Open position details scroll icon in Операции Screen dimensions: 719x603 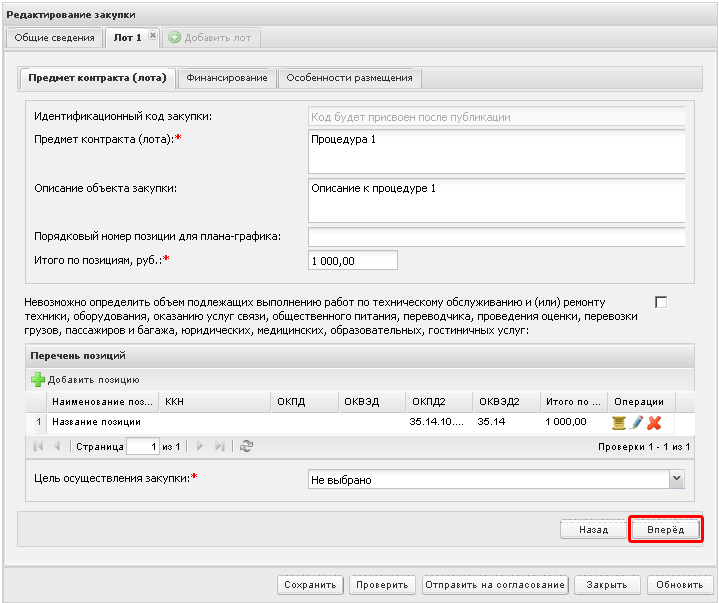pos(619,422)
